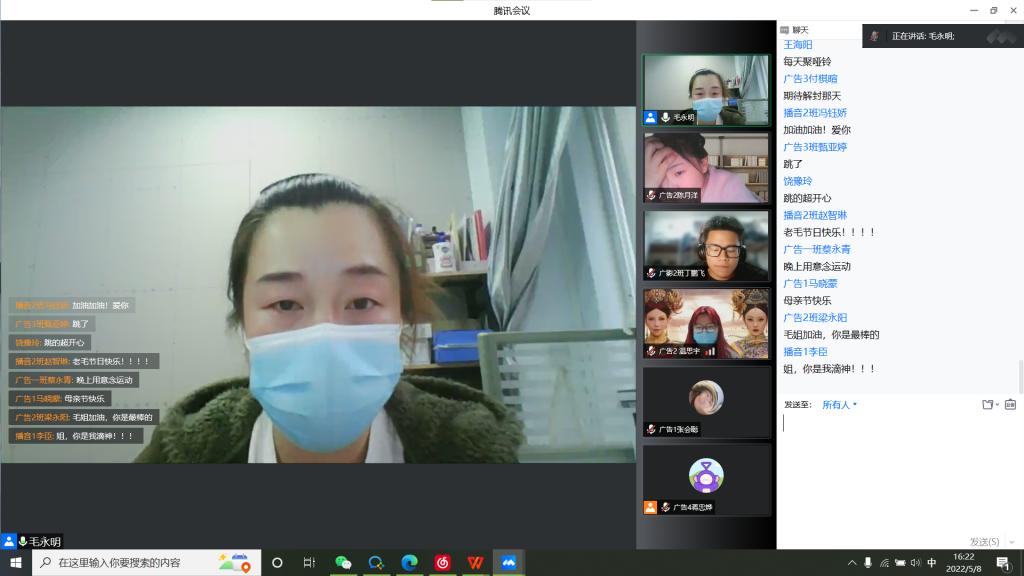Click the host user icon at main video bottom
The image size is (1024, 576).
8,541
